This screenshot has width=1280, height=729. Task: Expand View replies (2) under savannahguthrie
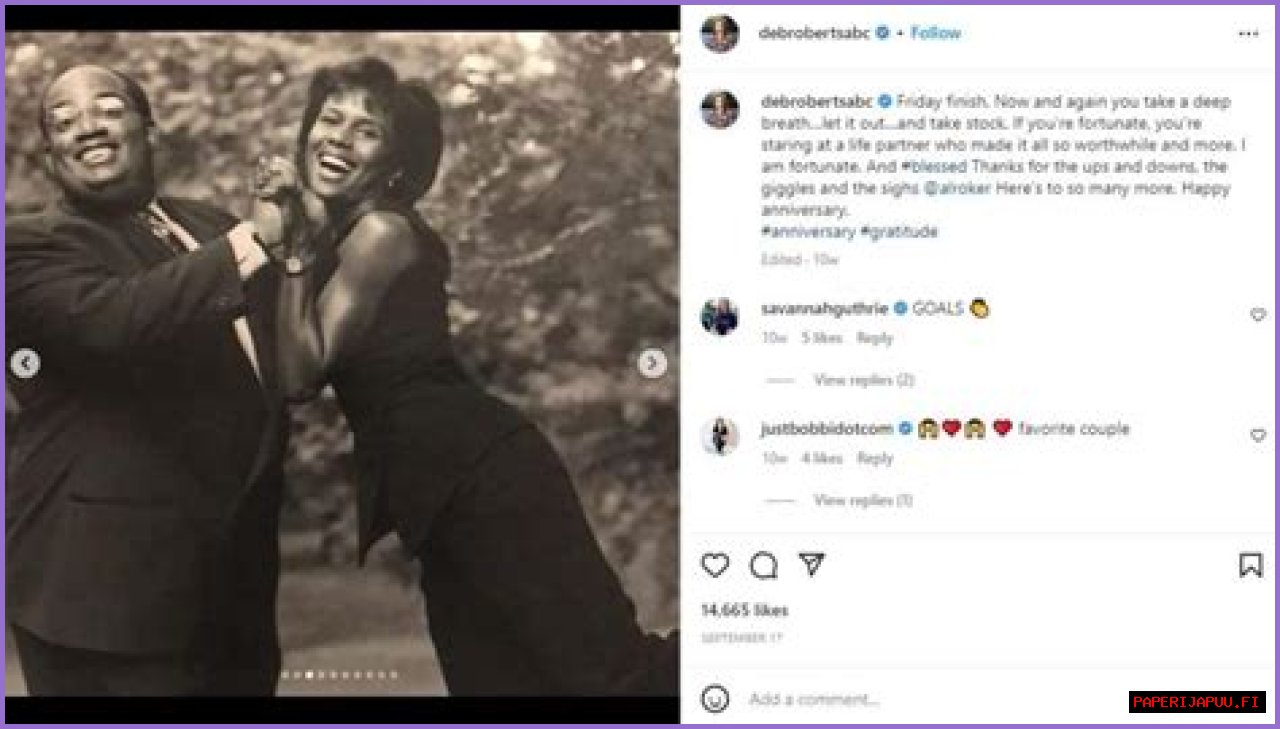[x=864, y=380]
